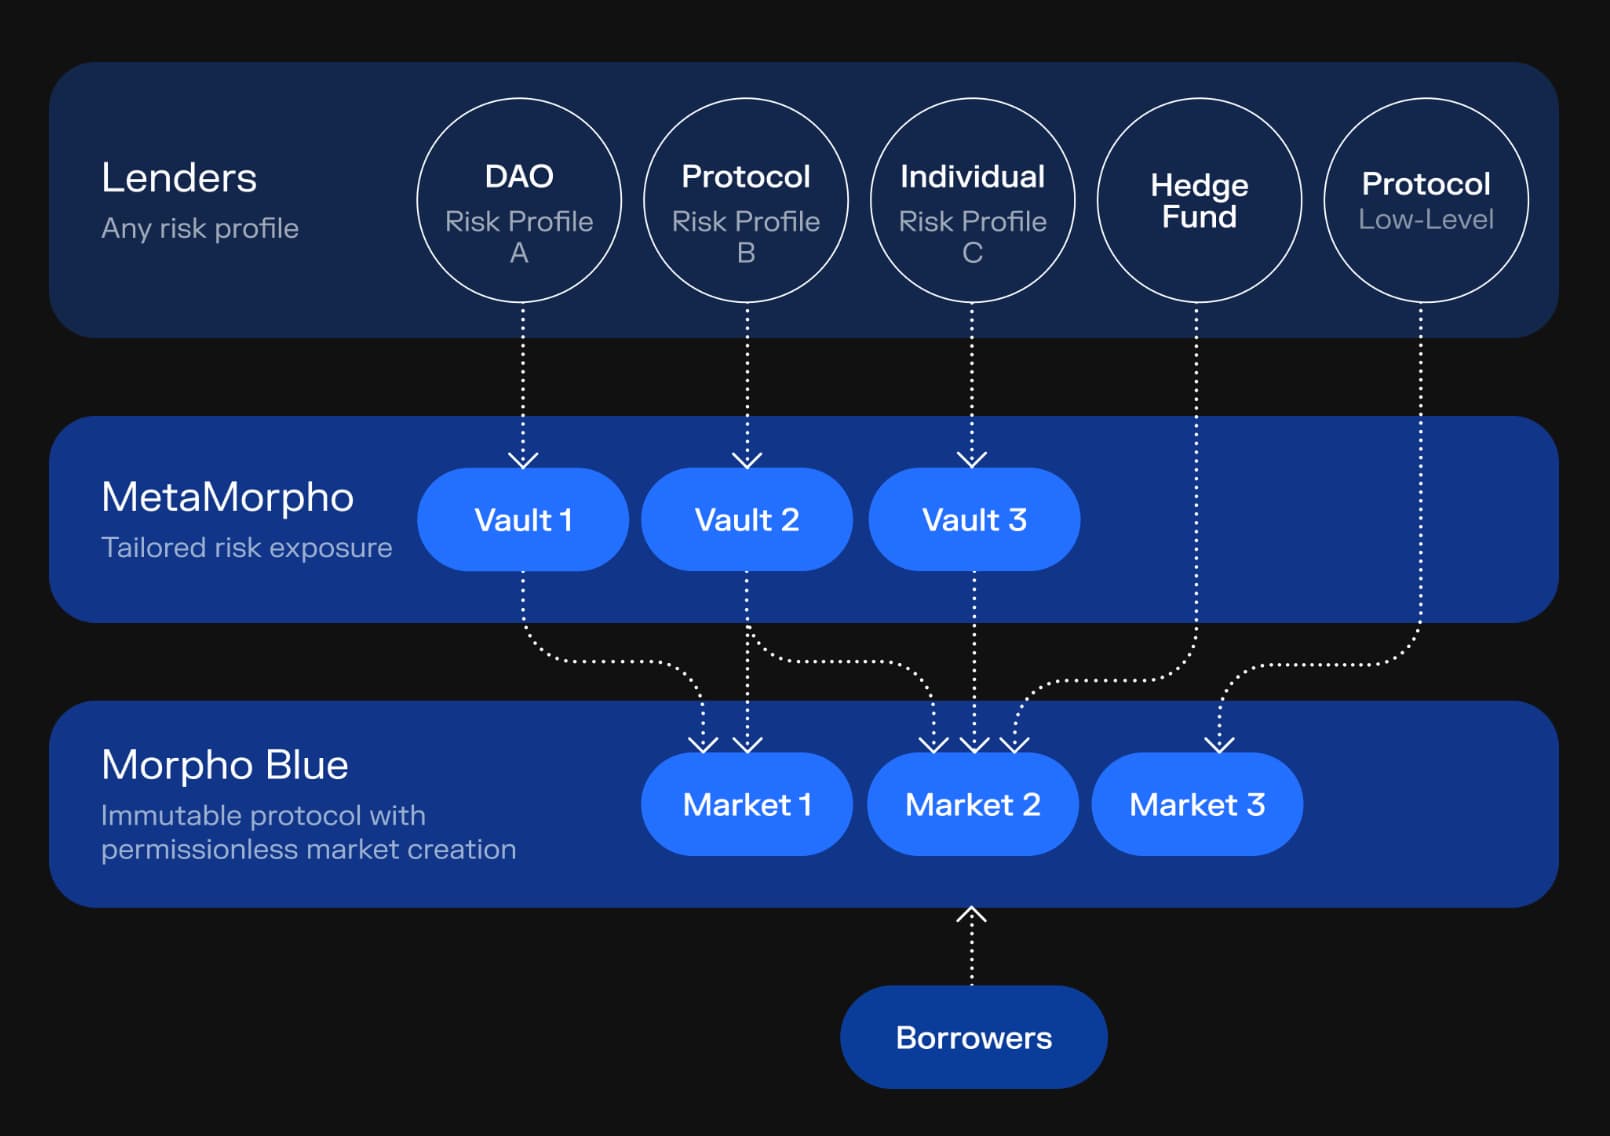The height and width of the screenshot is (1136, 1610).
Task: Select the Vault 2 pill
Action: pos(747,520)
